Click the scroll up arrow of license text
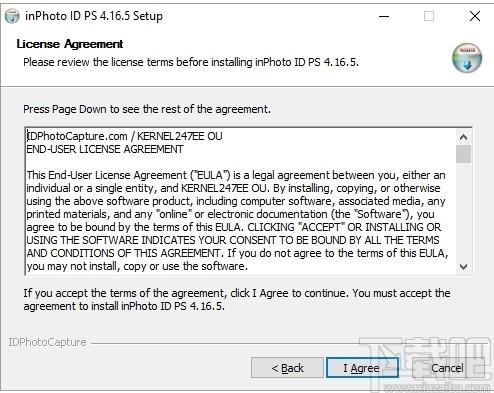Viewport: 494px width, 393px height. coord(463,137)
